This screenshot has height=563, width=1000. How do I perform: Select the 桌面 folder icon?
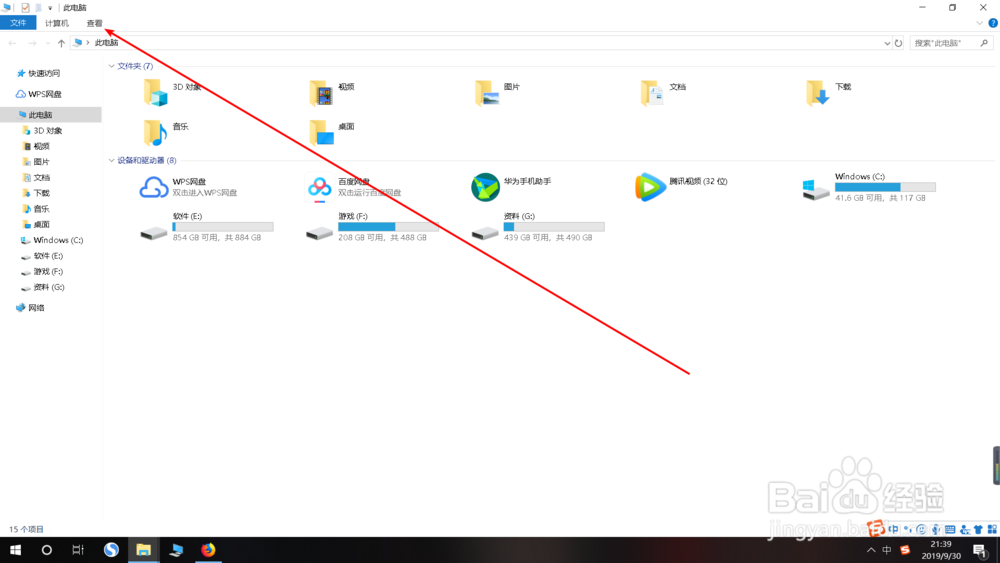[321, 132]
